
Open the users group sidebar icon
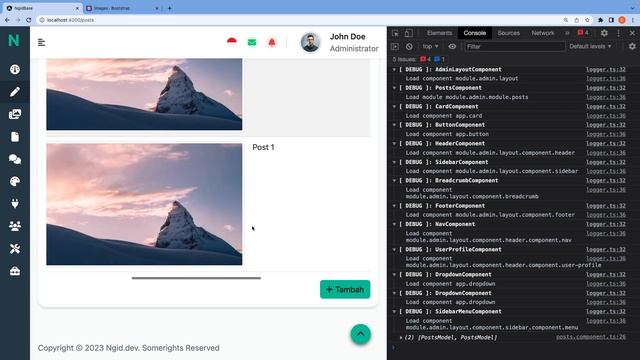coord(15,226)
